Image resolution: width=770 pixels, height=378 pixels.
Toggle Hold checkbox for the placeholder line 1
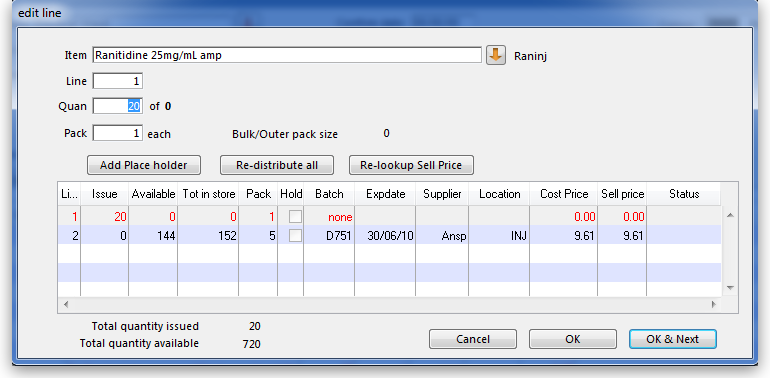coord(295,216)
